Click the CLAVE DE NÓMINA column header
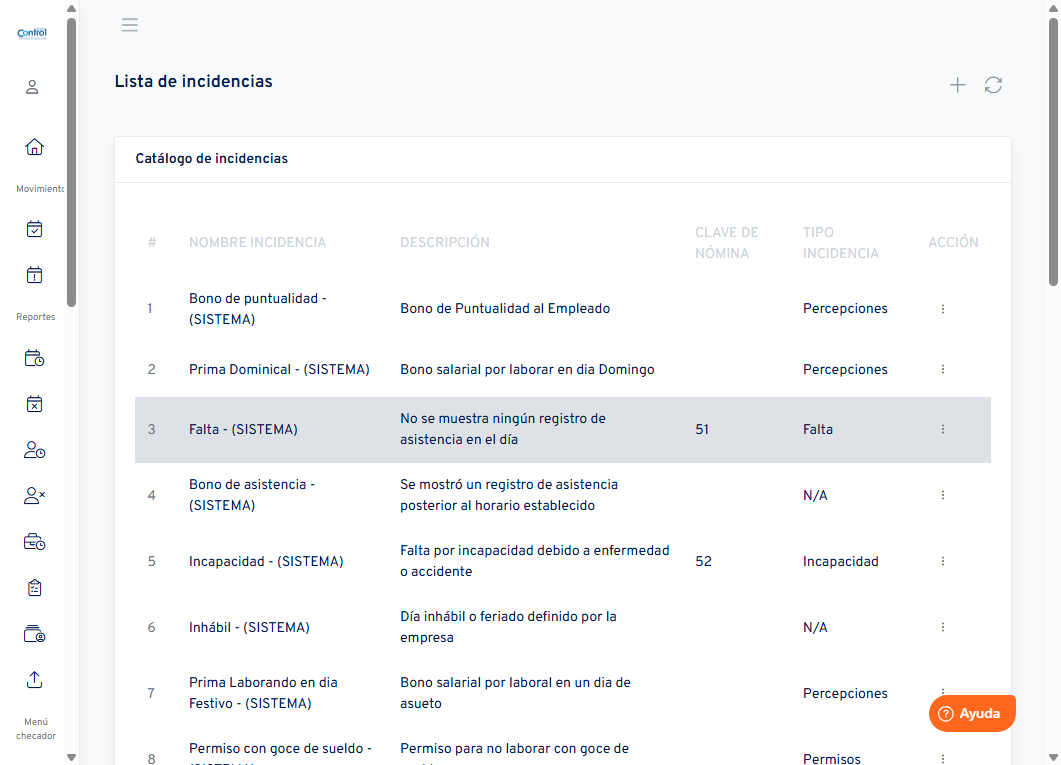Viewport: 1061px width, 765px height. 726,242
